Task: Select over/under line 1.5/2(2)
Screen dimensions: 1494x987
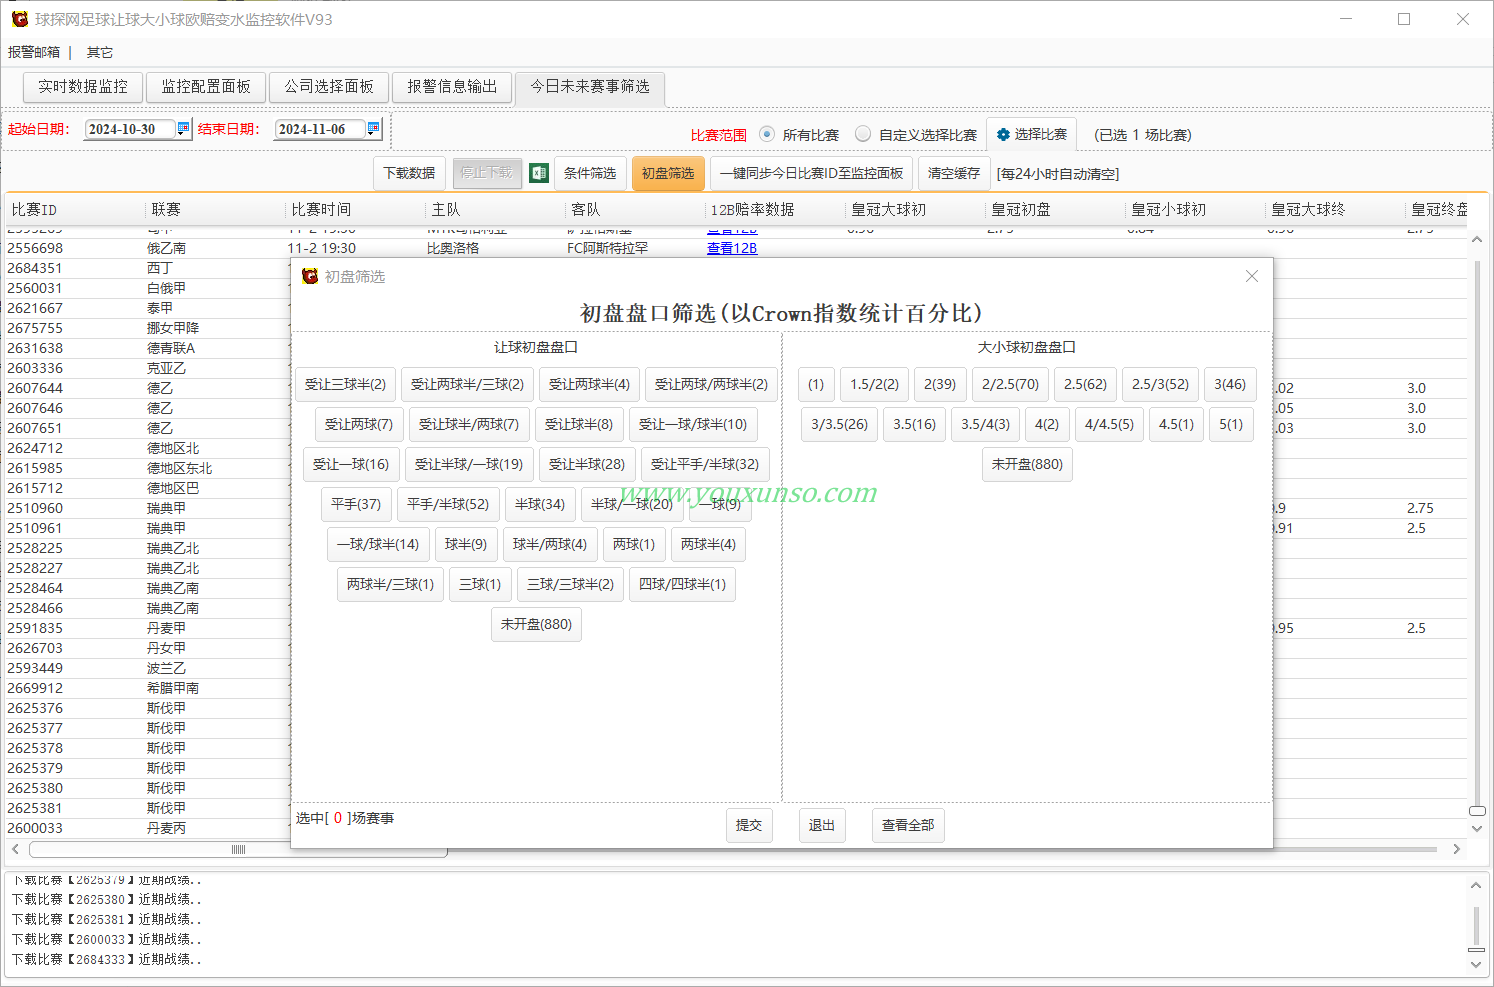Action: pos(875,384)
